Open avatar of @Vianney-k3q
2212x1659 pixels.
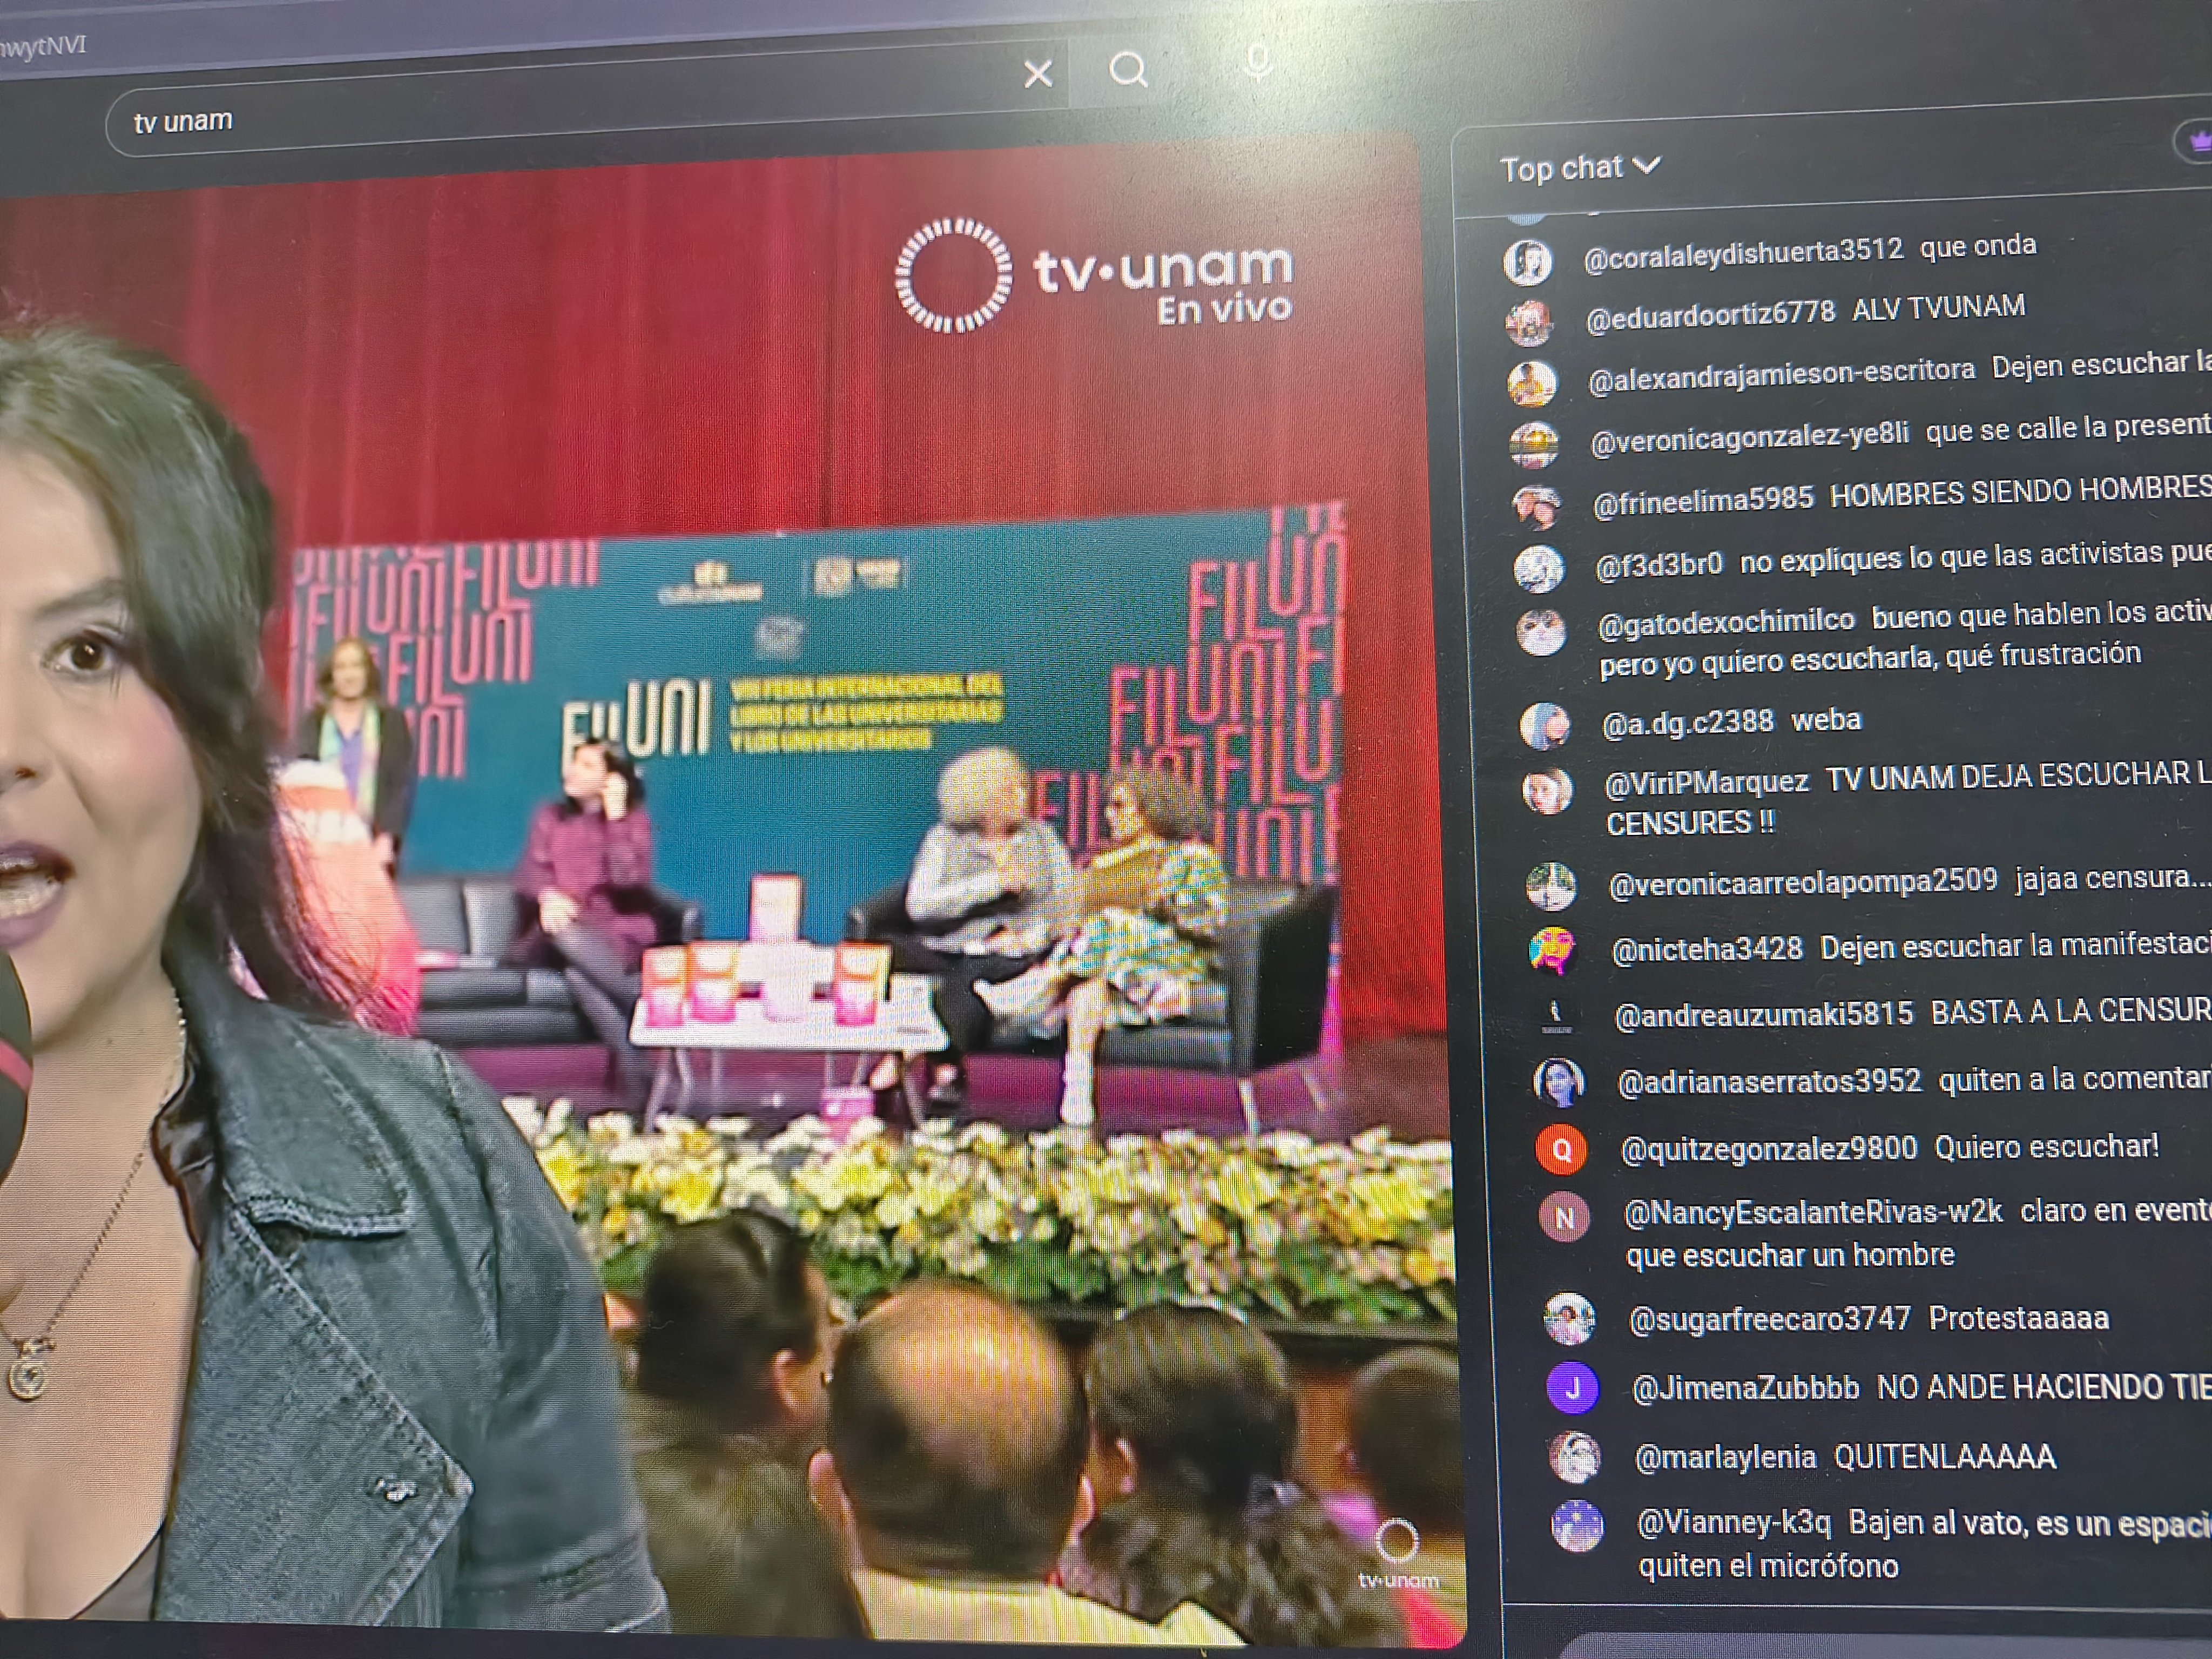[1577, 1527]
